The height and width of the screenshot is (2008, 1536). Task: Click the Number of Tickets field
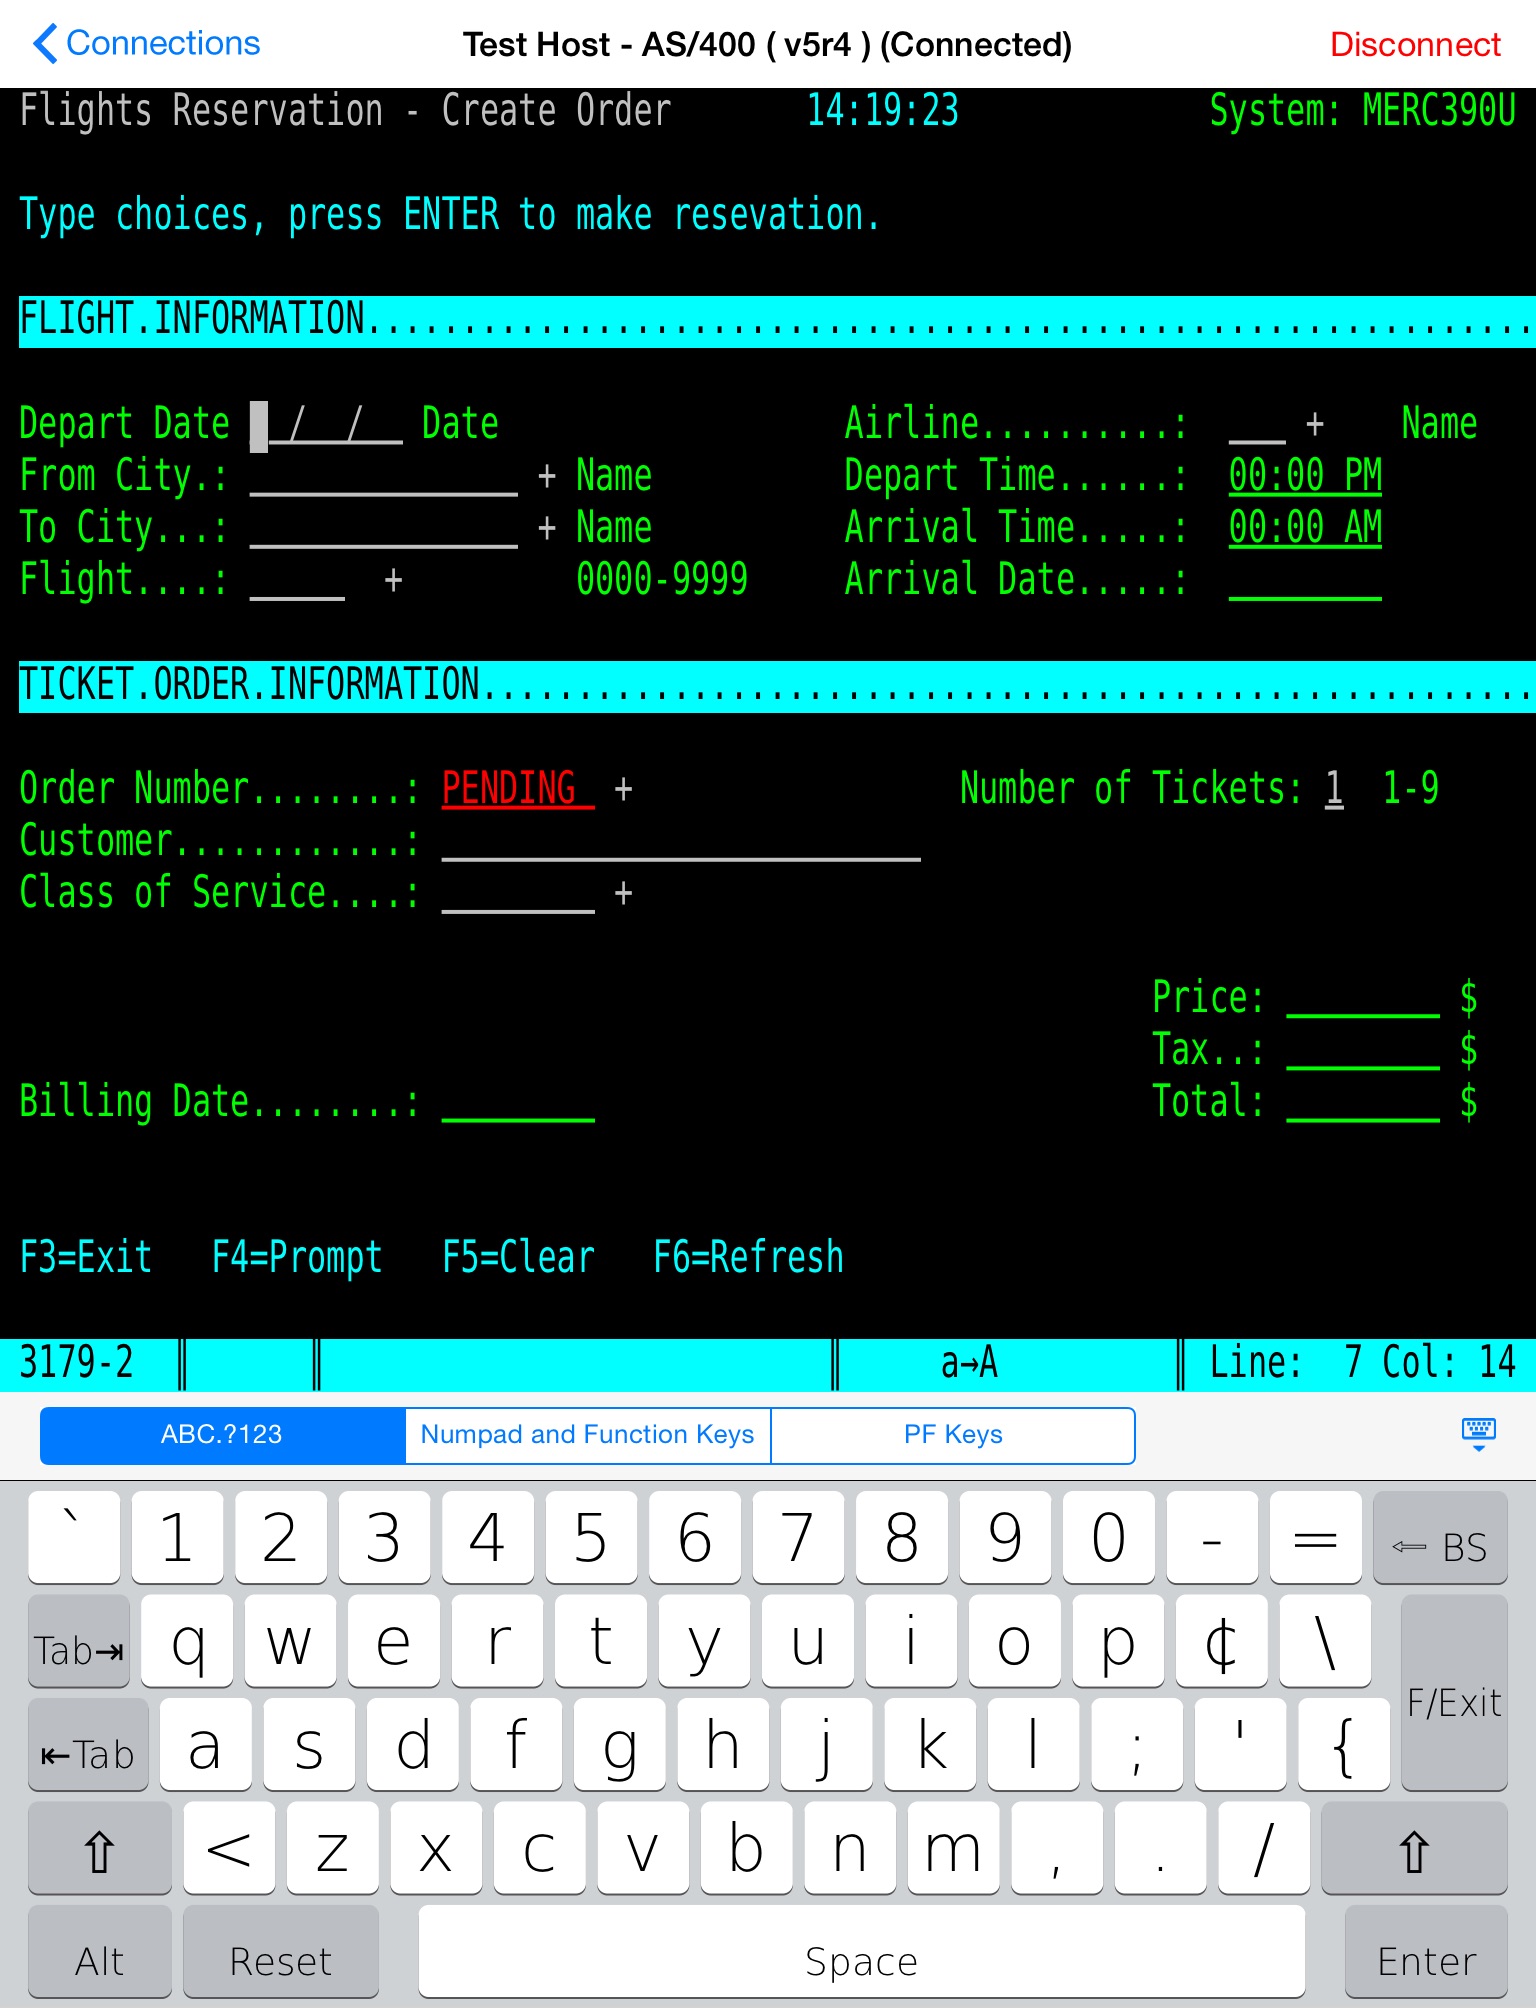(1334, 789)
